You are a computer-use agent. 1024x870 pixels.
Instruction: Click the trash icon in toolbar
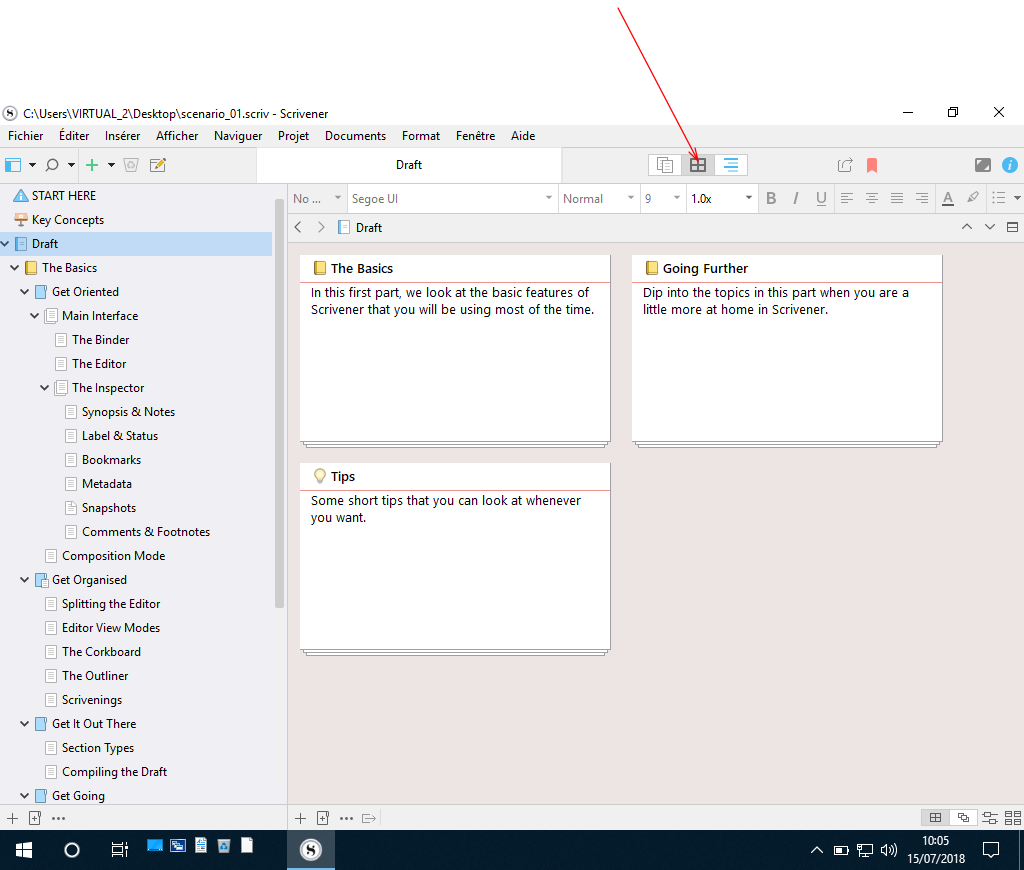pyautogui.click(x=131, y=165)
